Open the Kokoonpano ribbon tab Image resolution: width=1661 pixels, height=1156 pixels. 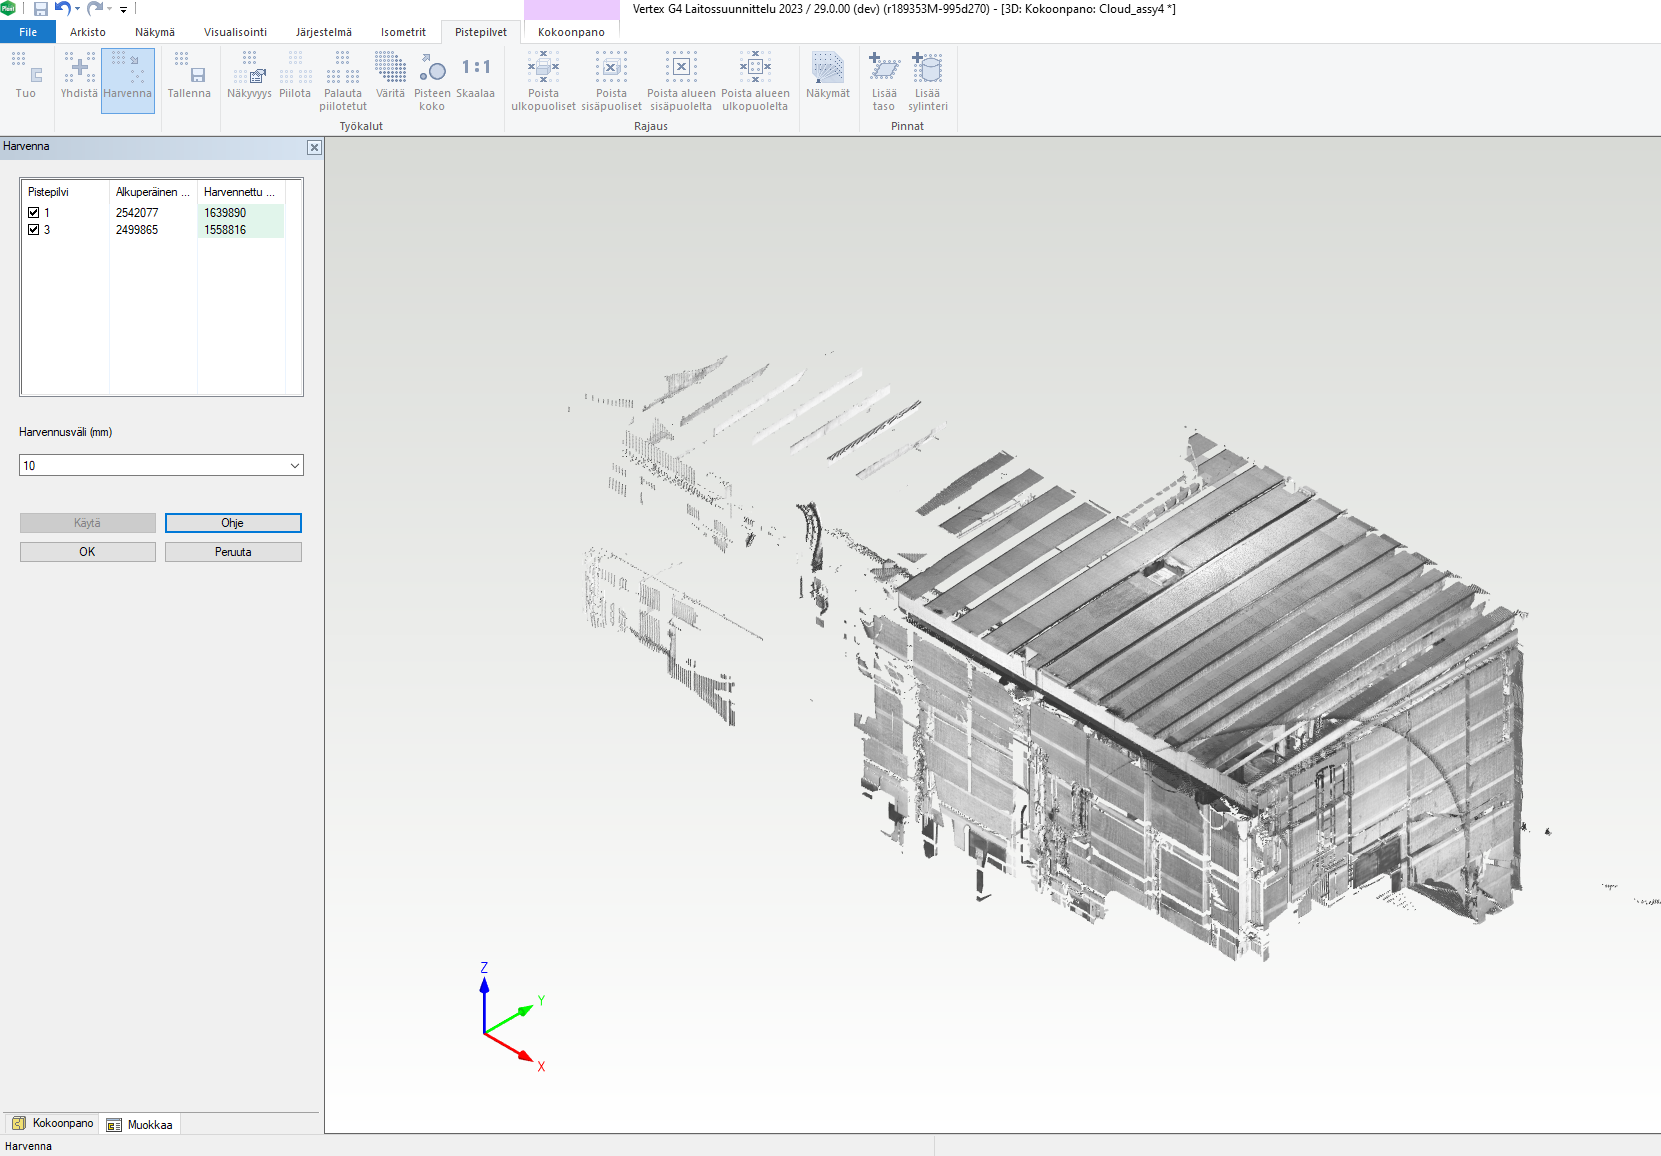click(x=571, y=32)
